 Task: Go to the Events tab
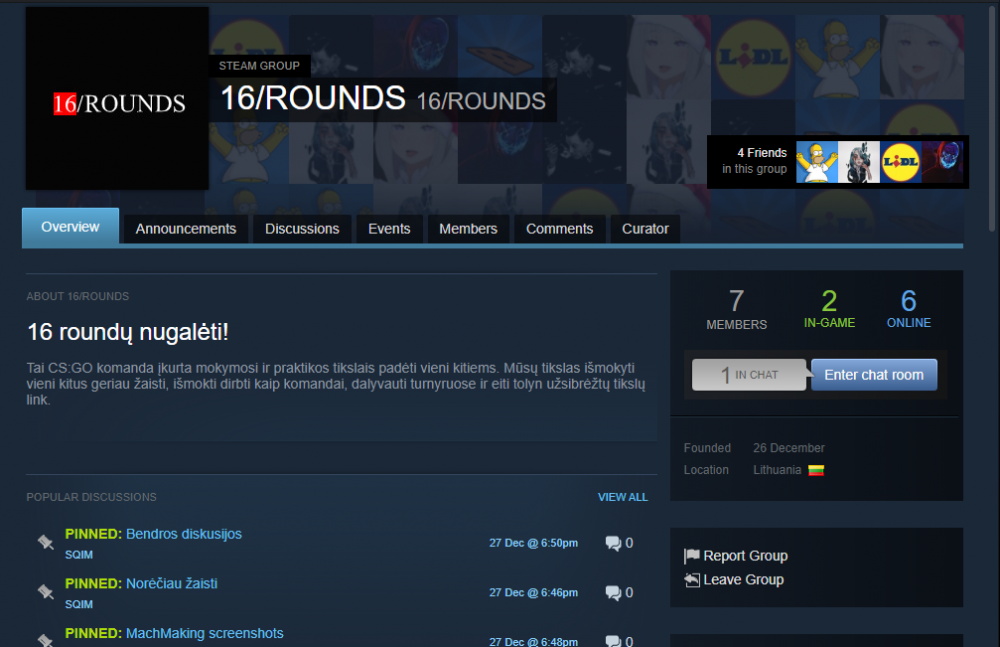[x=389, y=229]
